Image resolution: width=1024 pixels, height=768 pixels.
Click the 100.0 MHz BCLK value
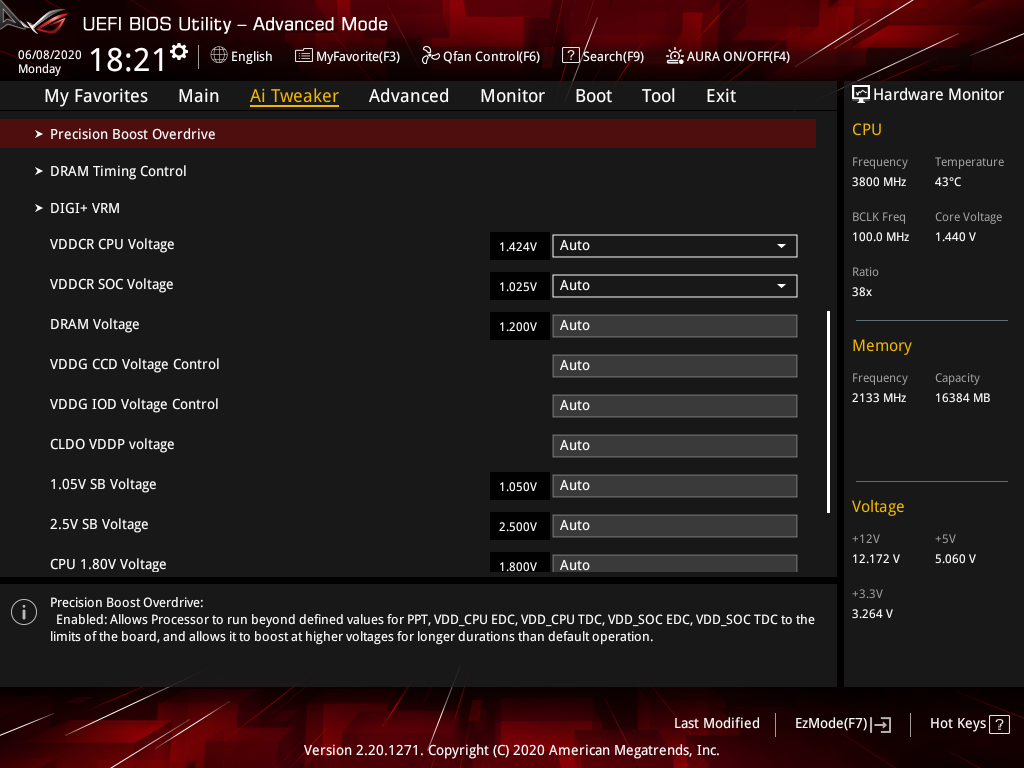(880, 237)
